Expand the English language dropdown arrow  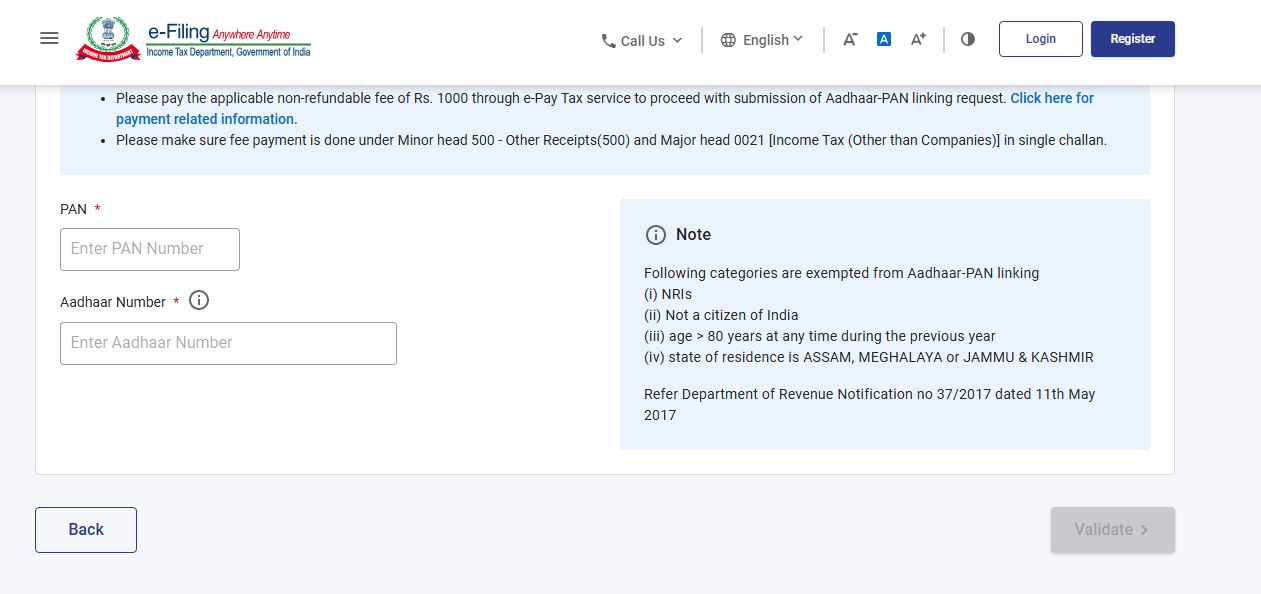click(798, 39)
